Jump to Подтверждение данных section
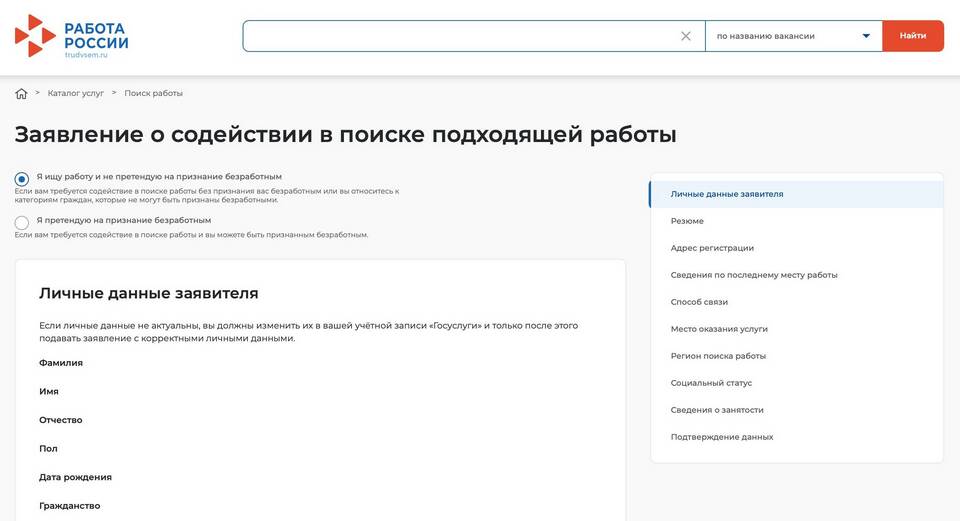The image size is (960, 521). (x=722, y=437)
